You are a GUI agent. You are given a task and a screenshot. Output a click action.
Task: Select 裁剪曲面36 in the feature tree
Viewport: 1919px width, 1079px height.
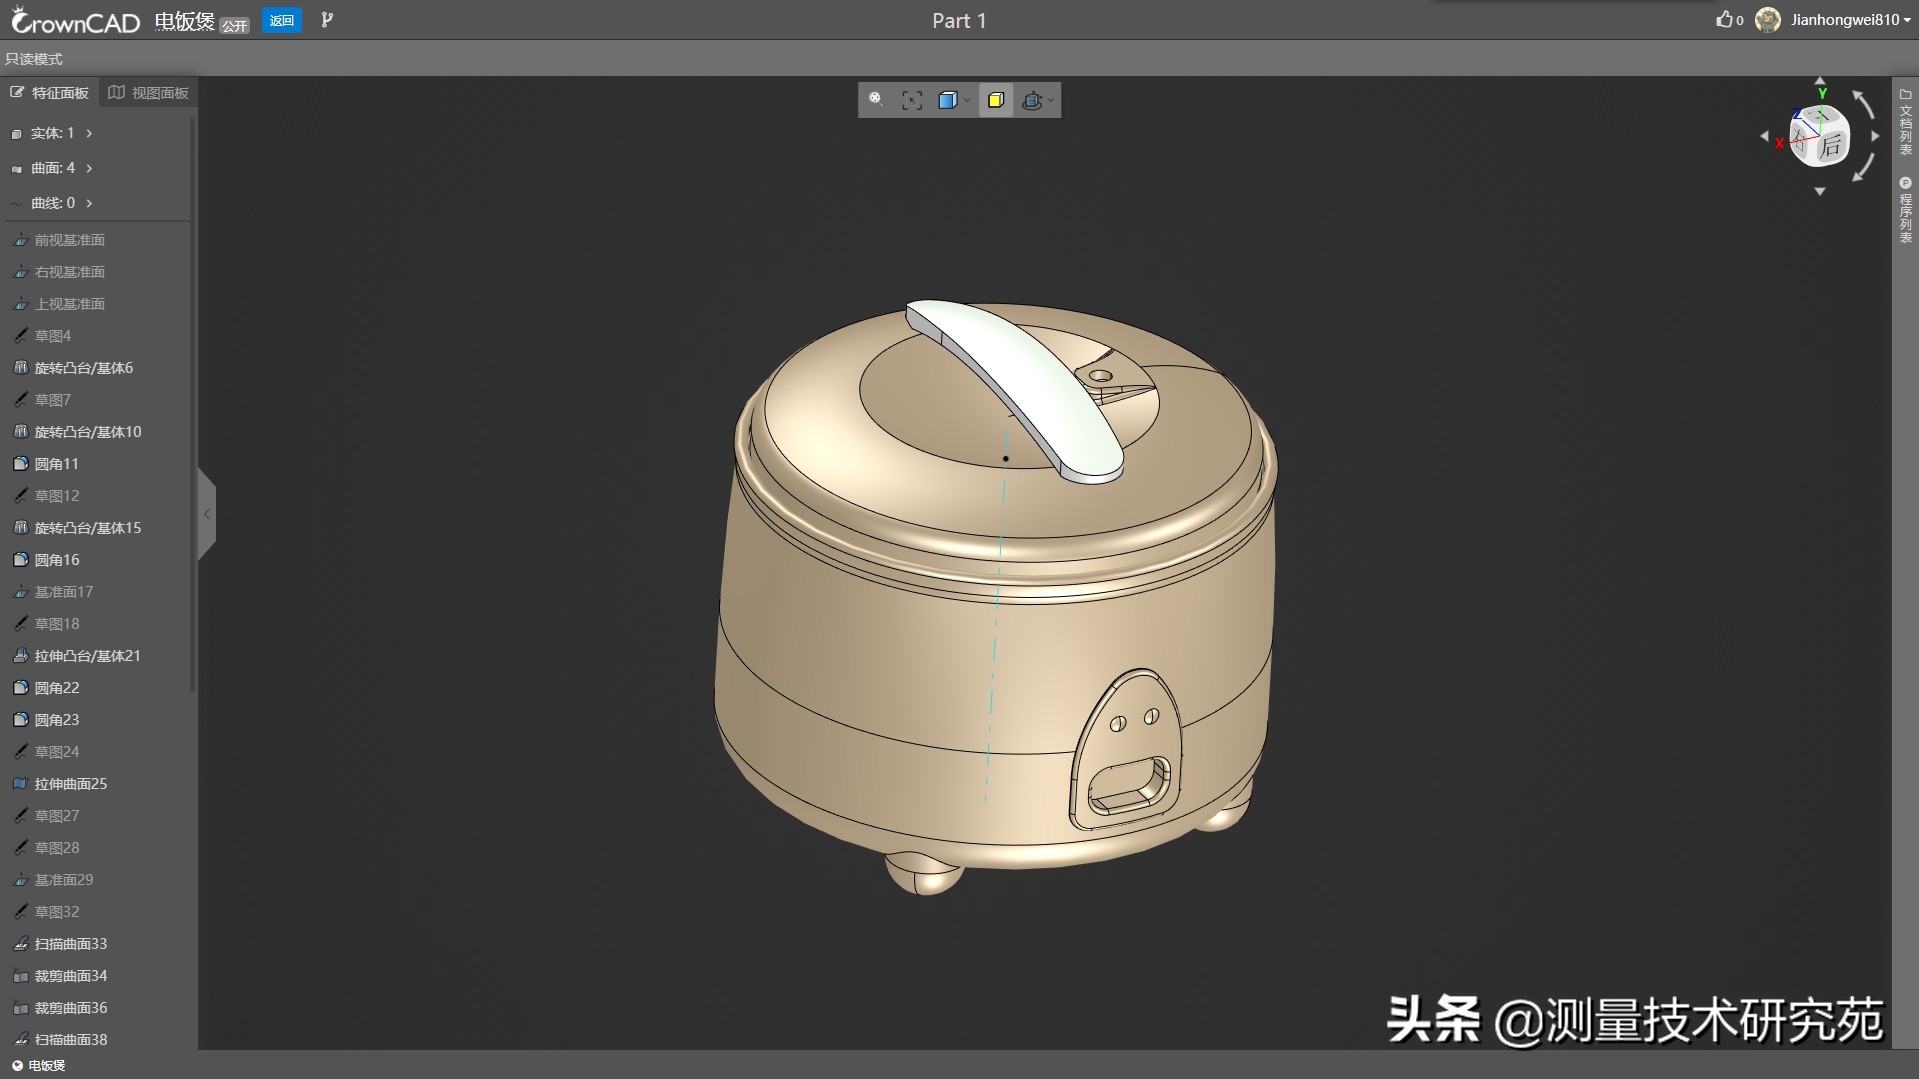pyautogui.click(x=71, y=1008)
